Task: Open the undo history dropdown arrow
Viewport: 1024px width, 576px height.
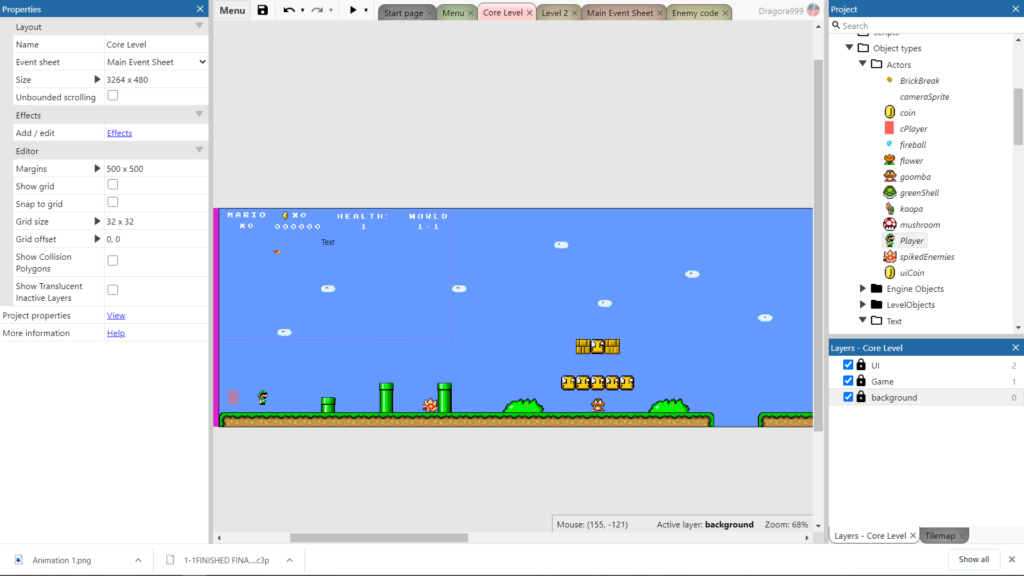Action: [302, 10]
